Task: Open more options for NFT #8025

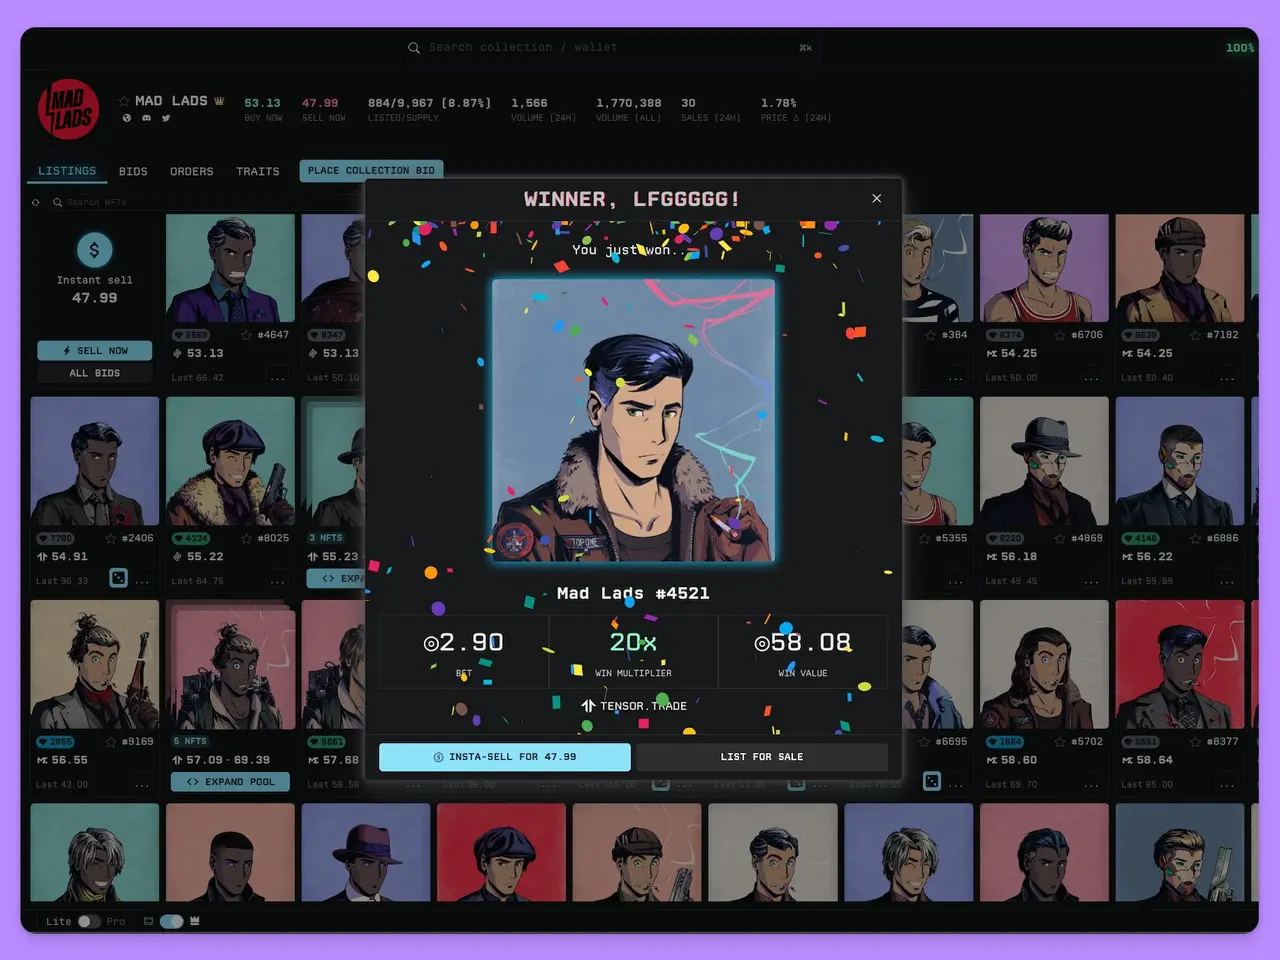Action: tap(278, 581)
